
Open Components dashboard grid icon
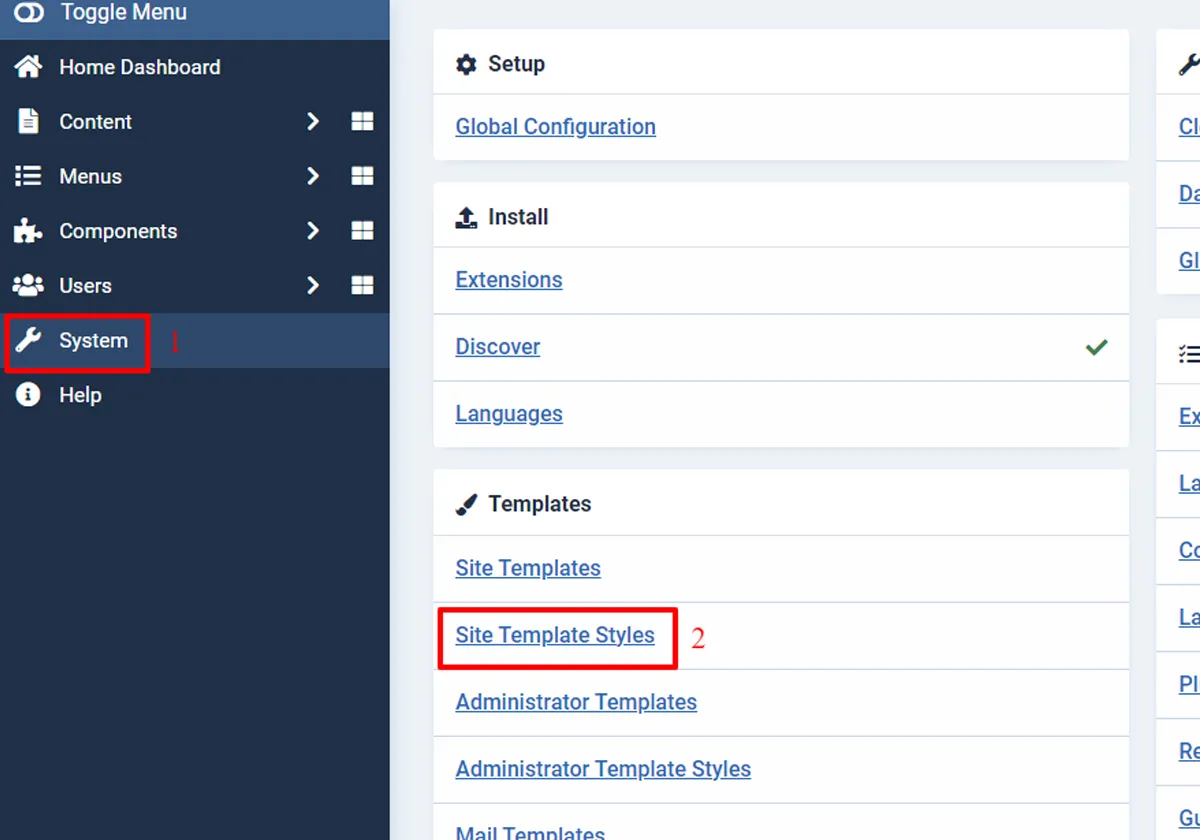point(362,231)
